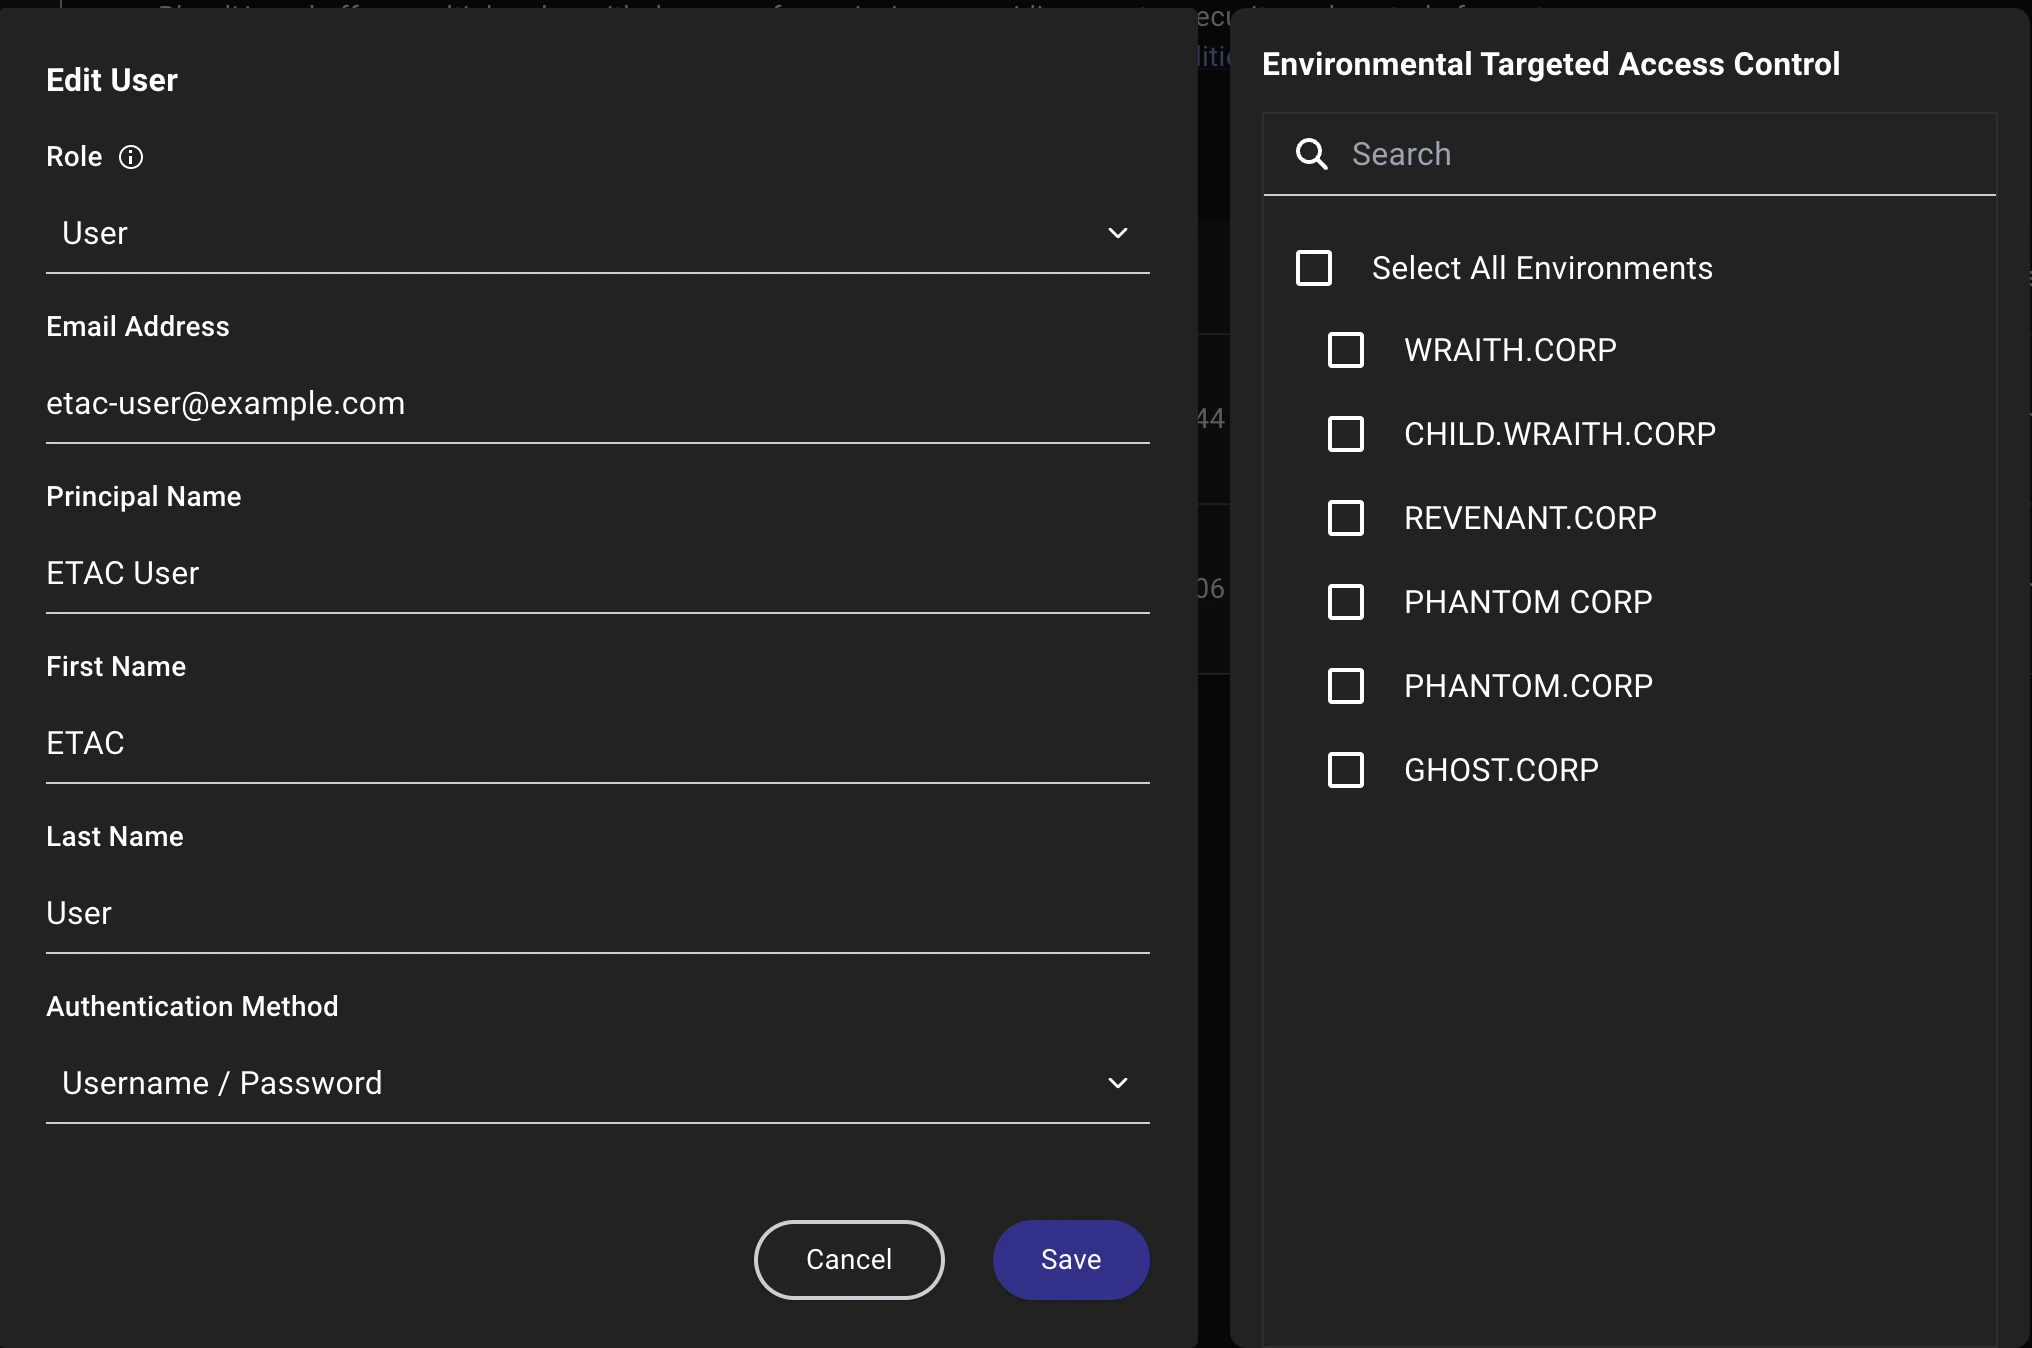Screen dimensions: 2032x1348
Task: Click the Email Address field
Action: click(597, 403)
